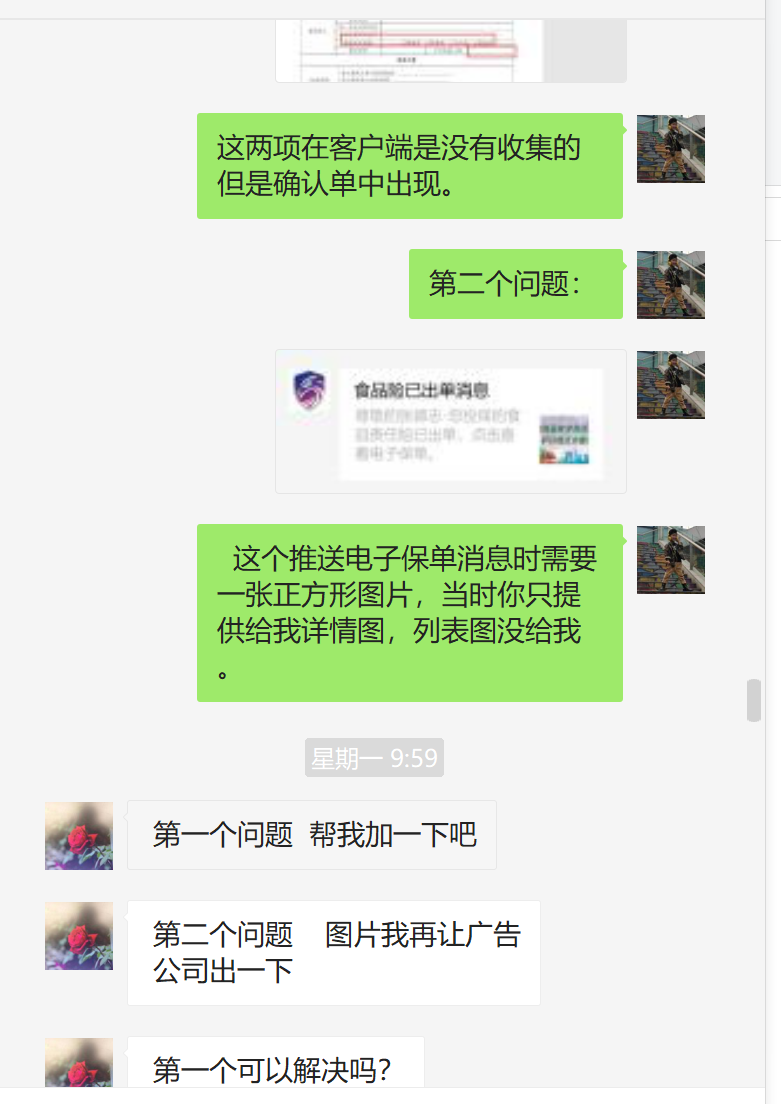Click the shield logo in 食品险 card
781x1104 pixels.
tap(309, 389)
